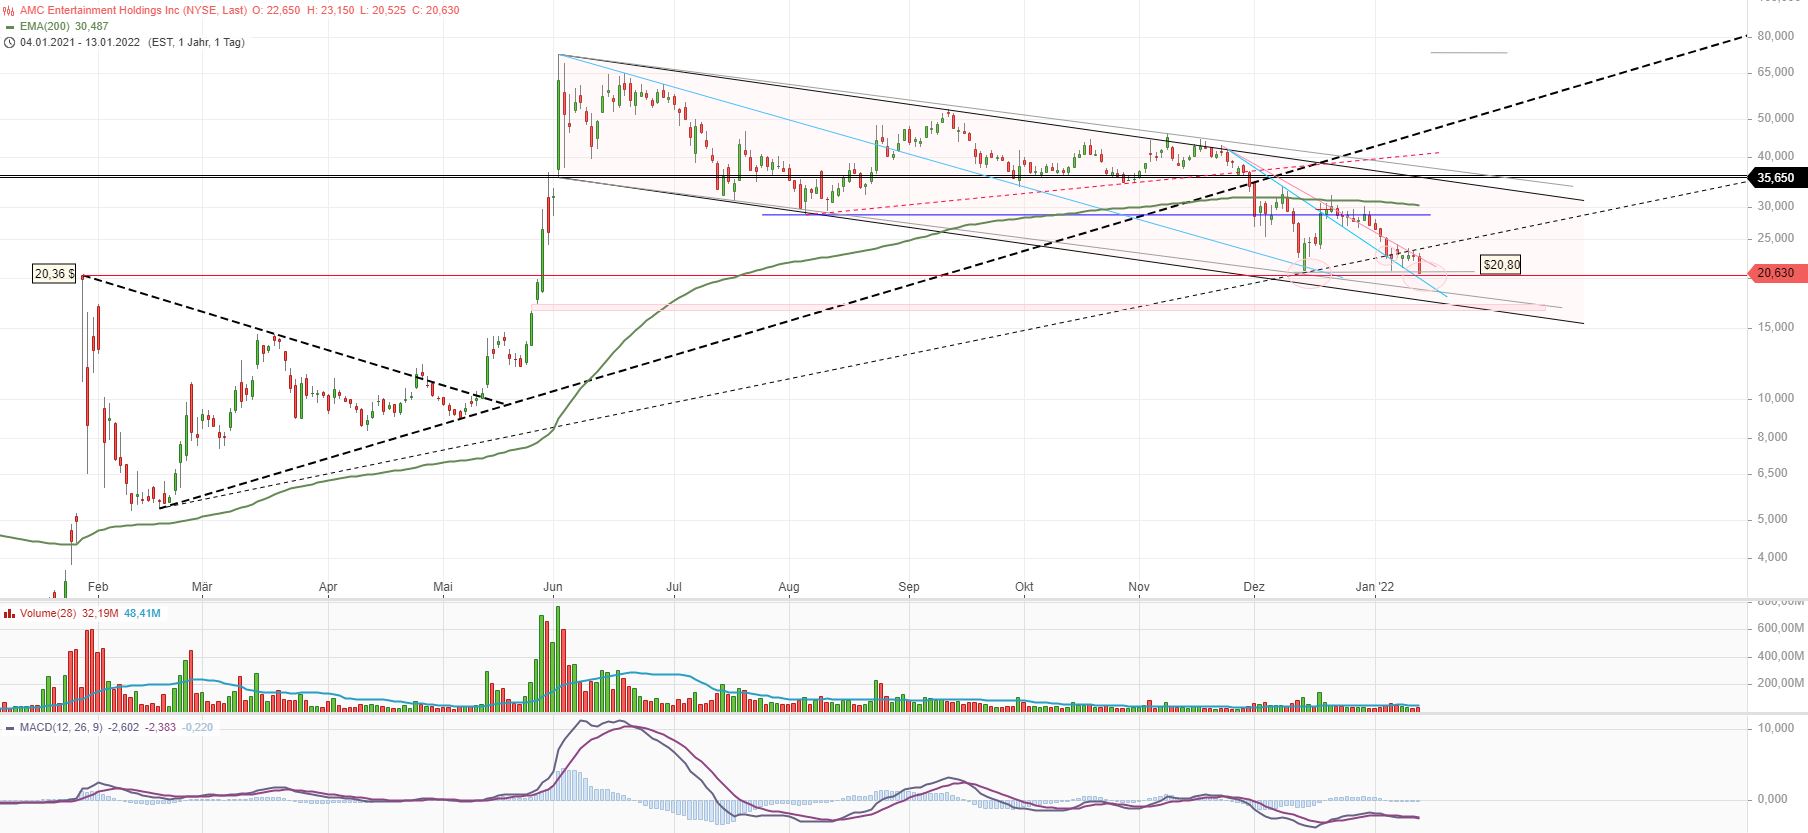Click the 65,000 price scale label
This screenshot has width=1808, height=833.
click(1775, 73)
